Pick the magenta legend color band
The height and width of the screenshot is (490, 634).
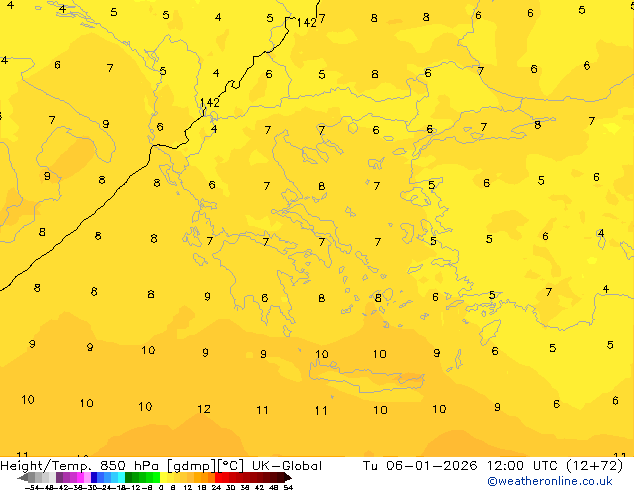point(80,477)
